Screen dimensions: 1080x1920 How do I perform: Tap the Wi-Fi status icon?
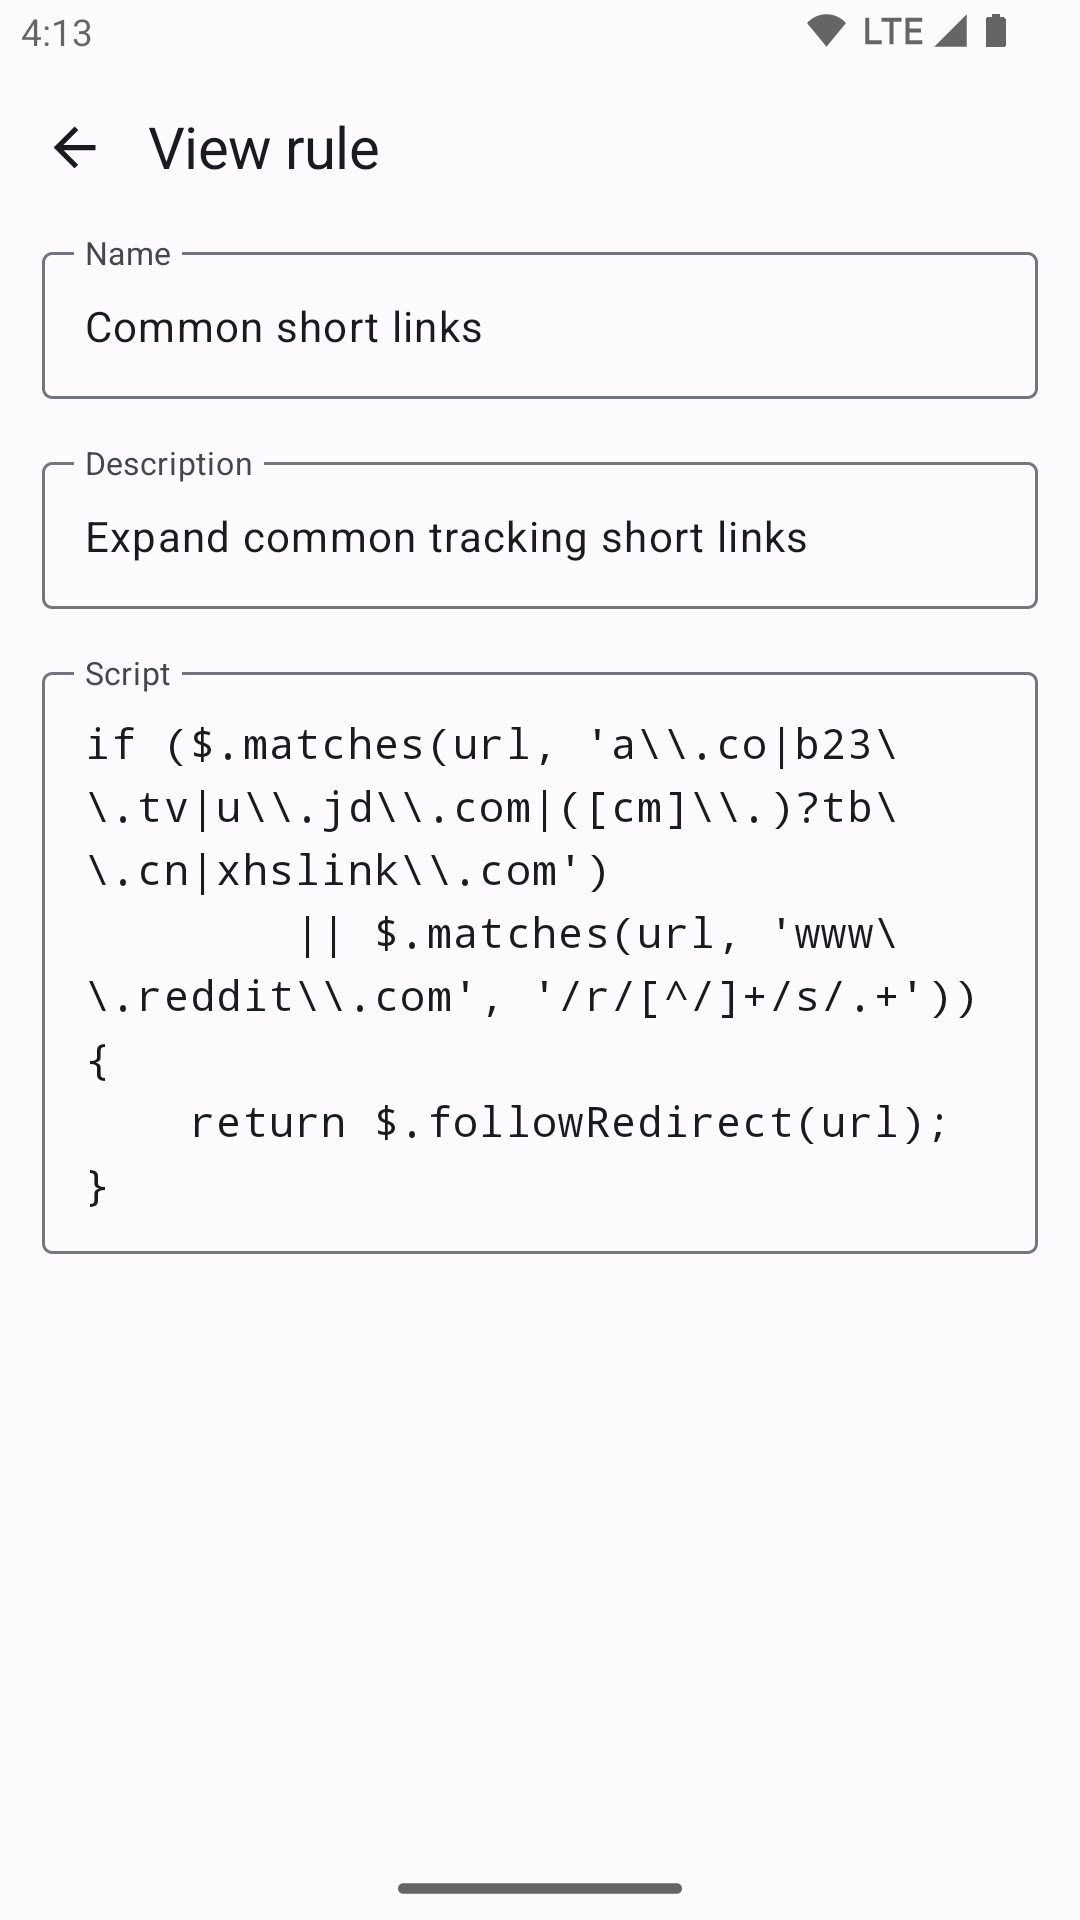pos(826,32)
